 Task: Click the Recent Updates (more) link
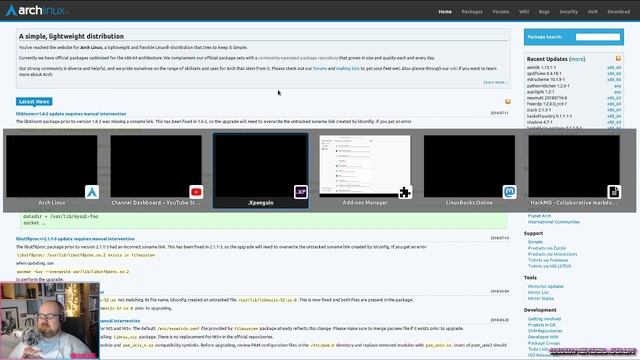pos(577,59)
